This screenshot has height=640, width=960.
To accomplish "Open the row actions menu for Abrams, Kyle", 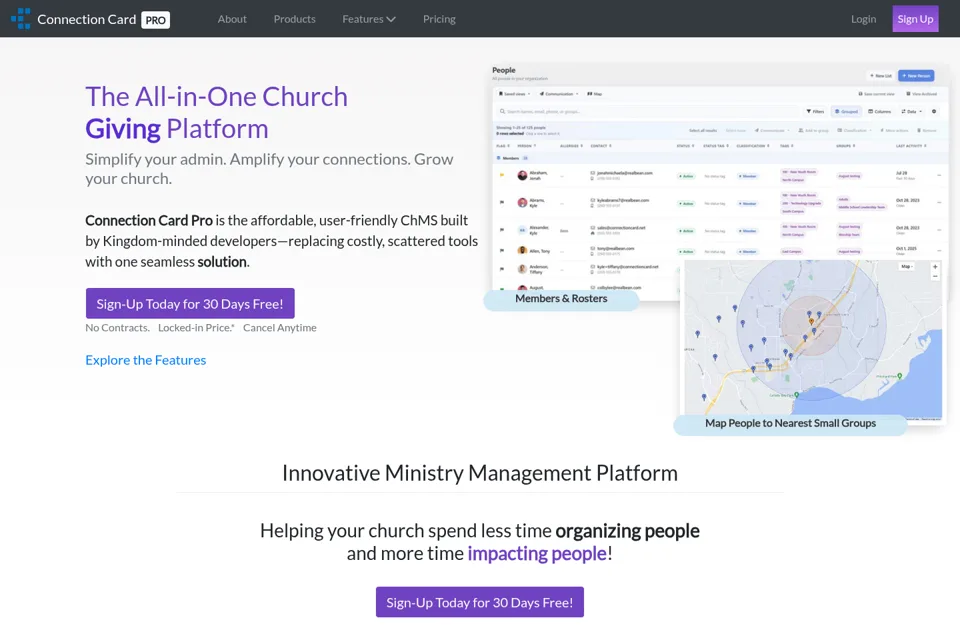I will pos(939,203).
